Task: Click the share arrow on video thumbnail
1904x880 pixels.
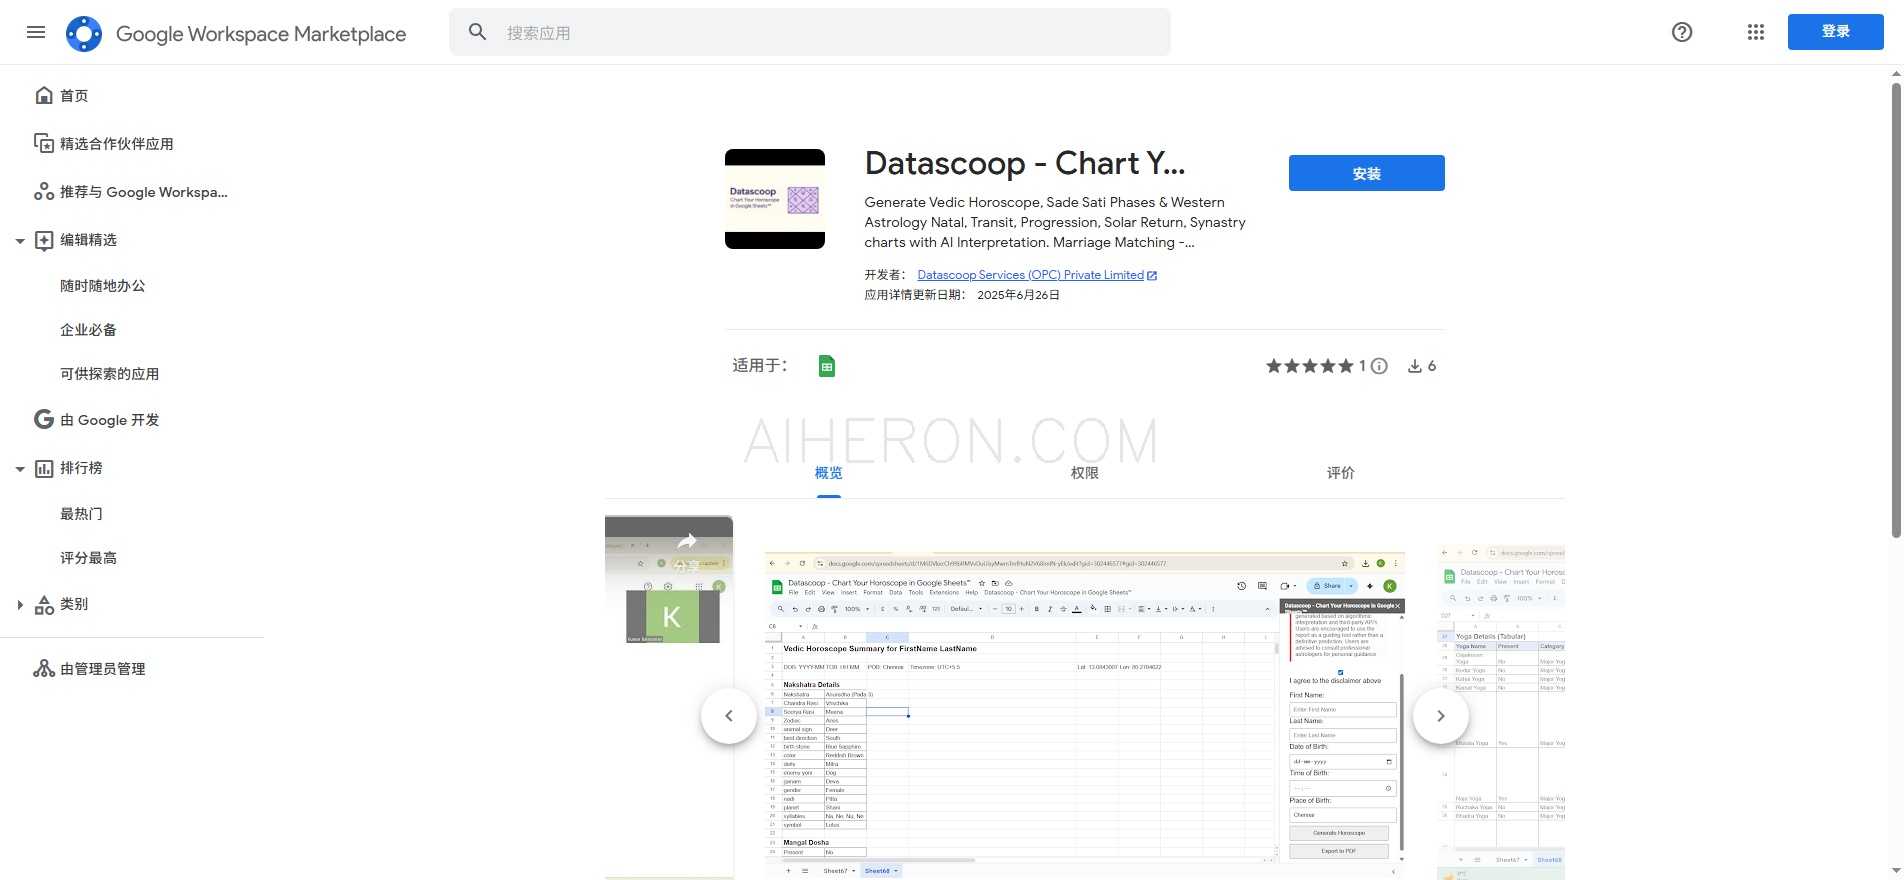Action: 687,541
